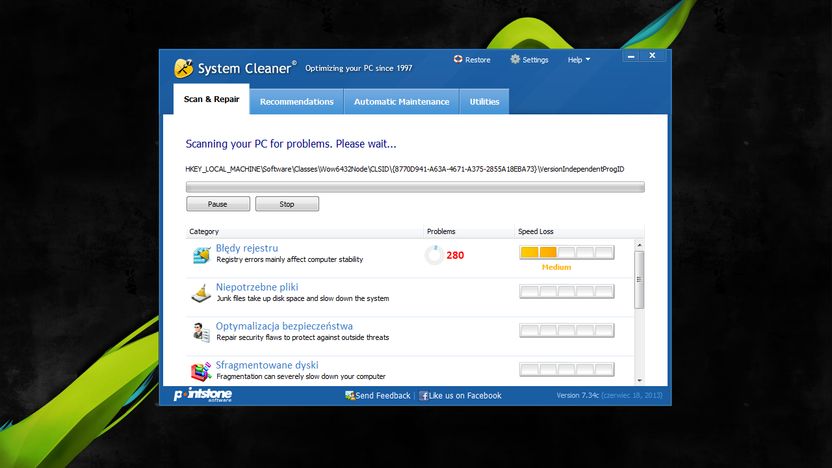This screenshot has width=832, height=468.
Task: Click the Błędy rejestru registry icon
Action: 201,255
